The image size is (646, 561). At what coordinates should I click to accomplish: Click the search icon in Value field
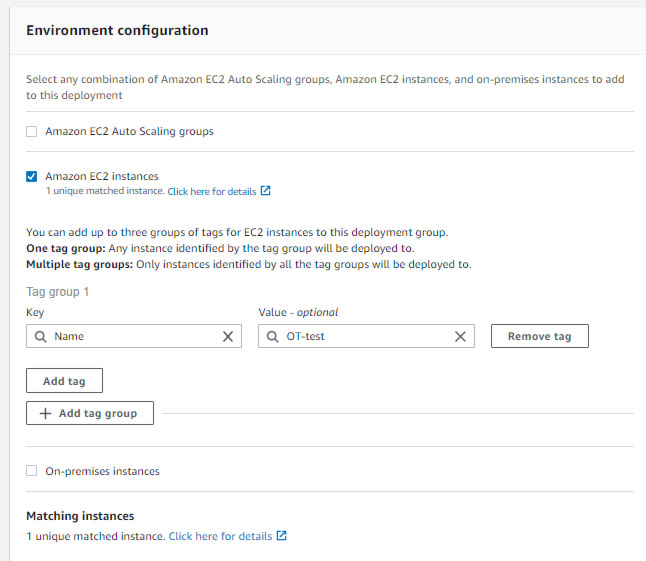pyautogui.click(x=272, y=337)
